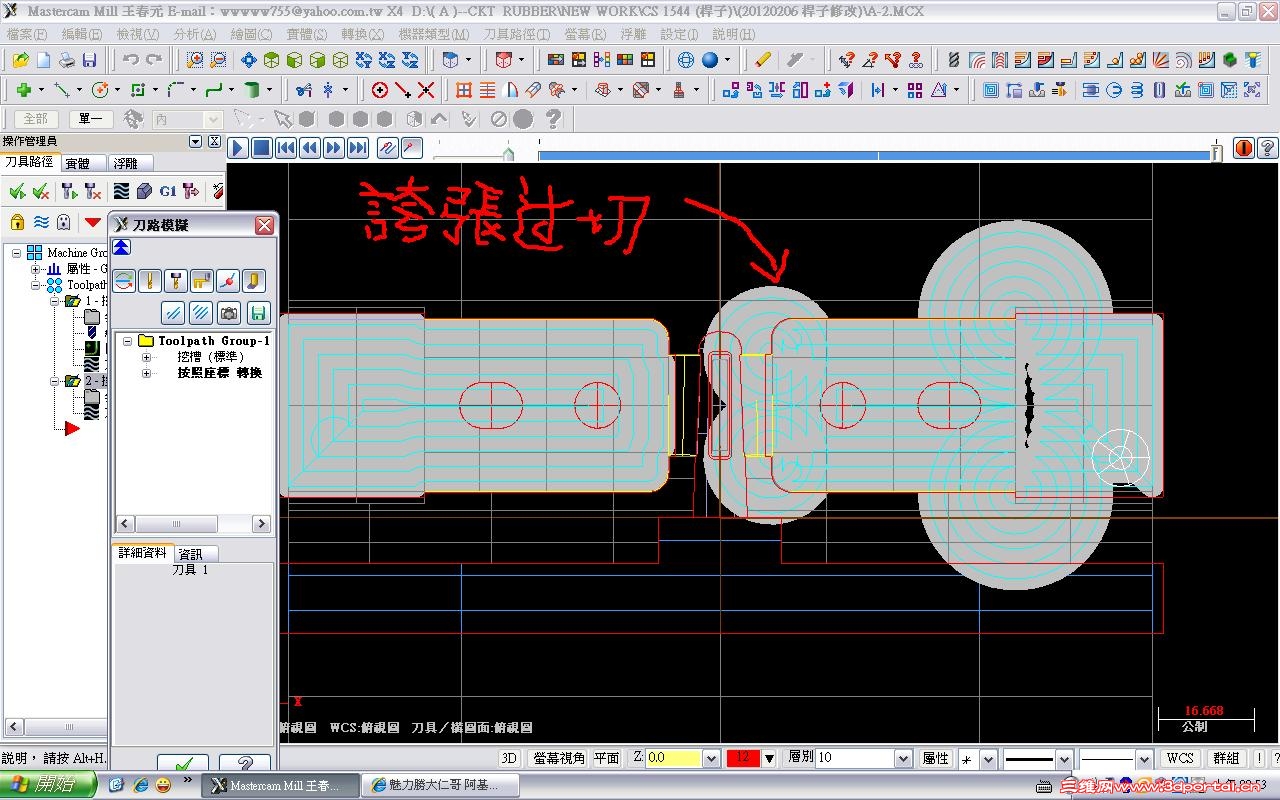
Task: Click the 屬性 button in status bar
Action: tap(935, 759)
